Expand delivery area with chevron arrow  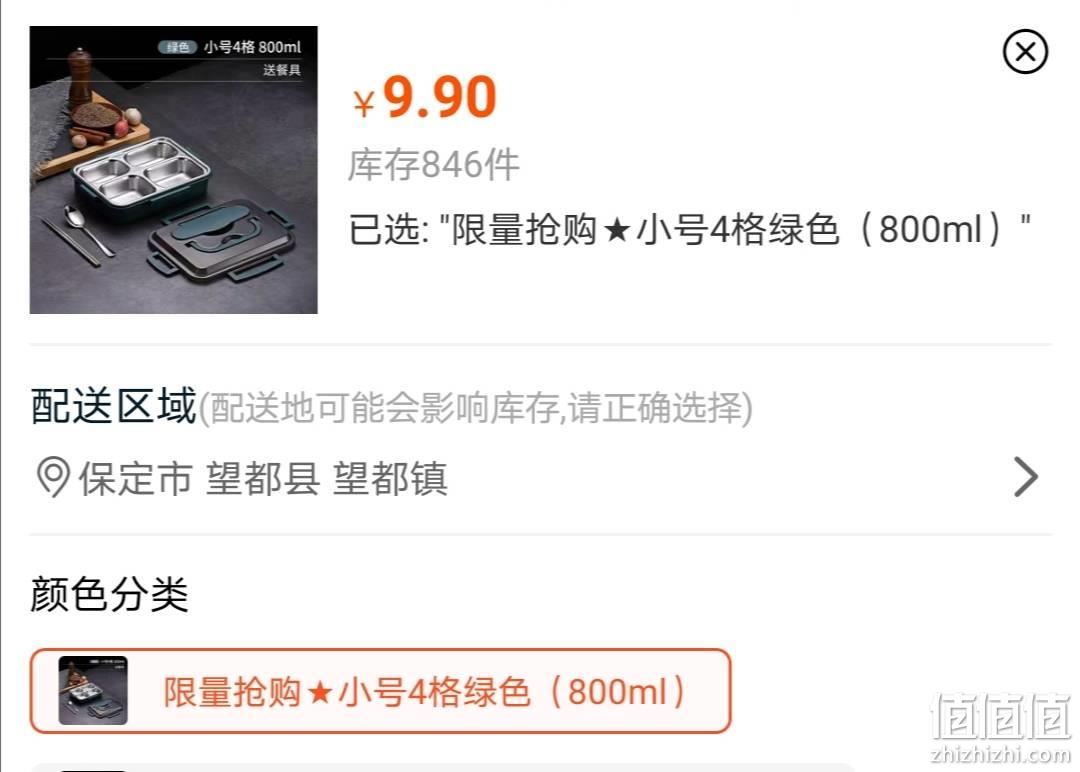(1026, 477)
